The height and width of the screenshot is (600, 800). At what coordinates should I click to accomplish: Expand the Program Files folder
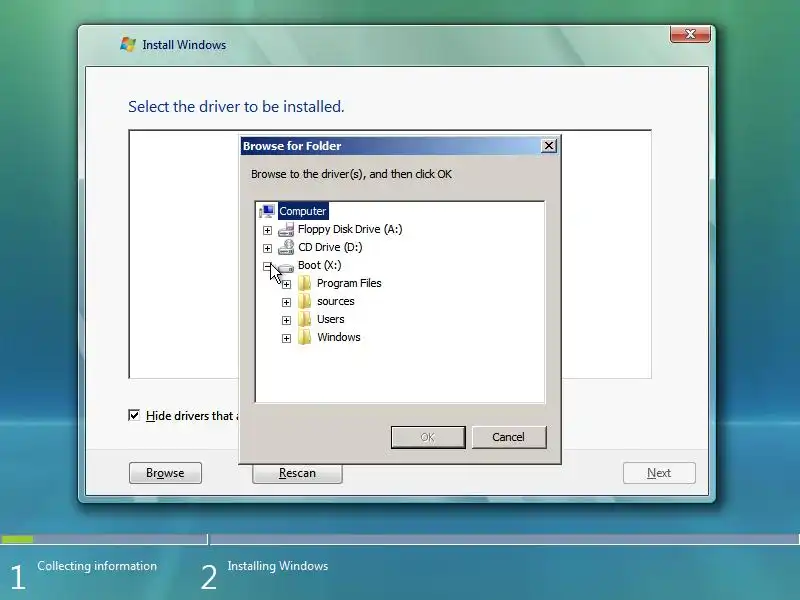point(286,284)
